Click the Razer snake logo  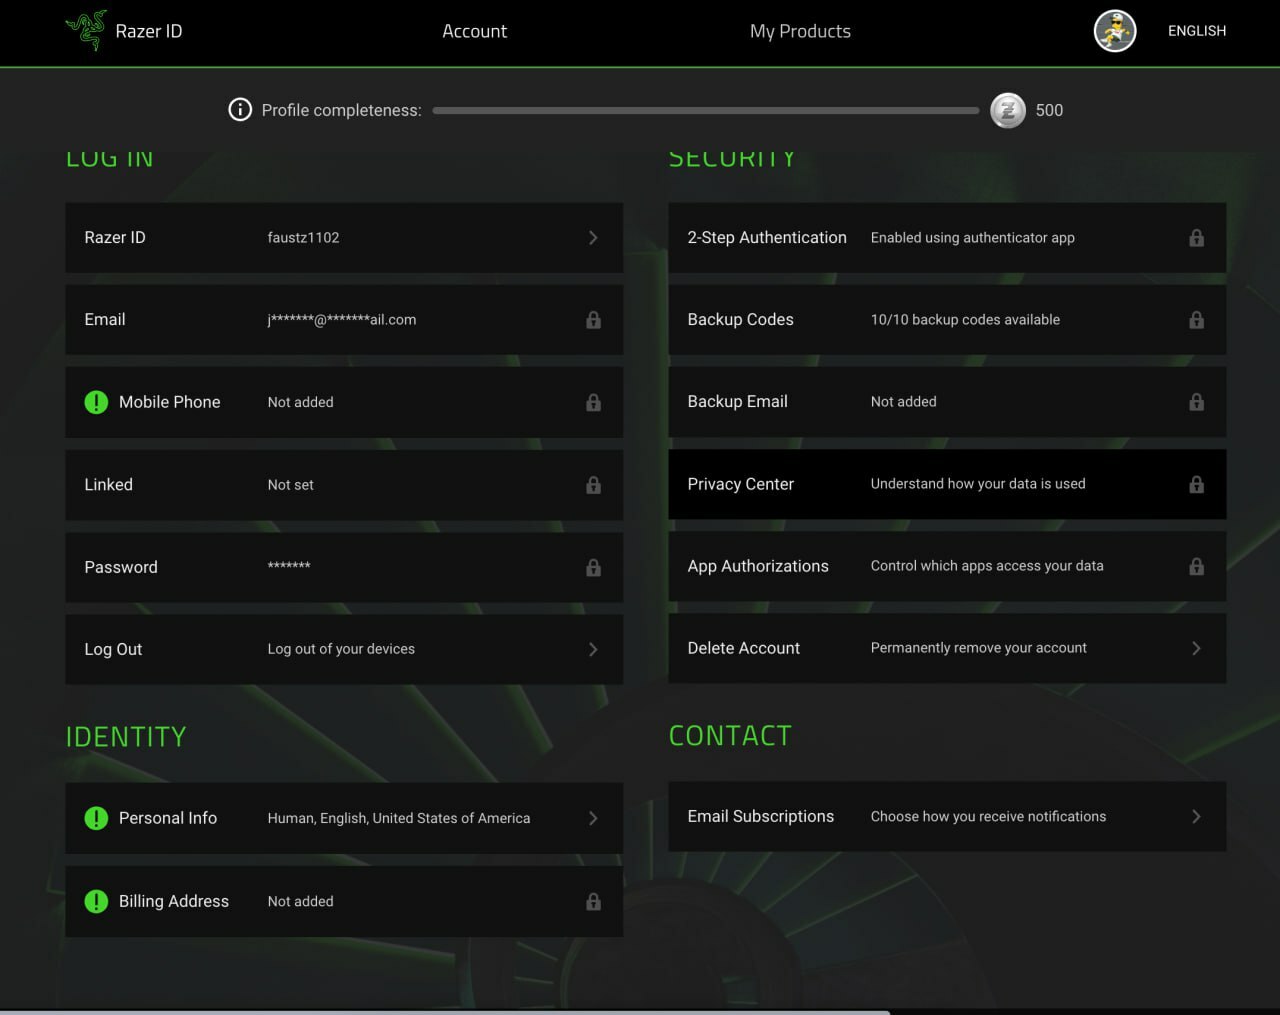(86, 30)
